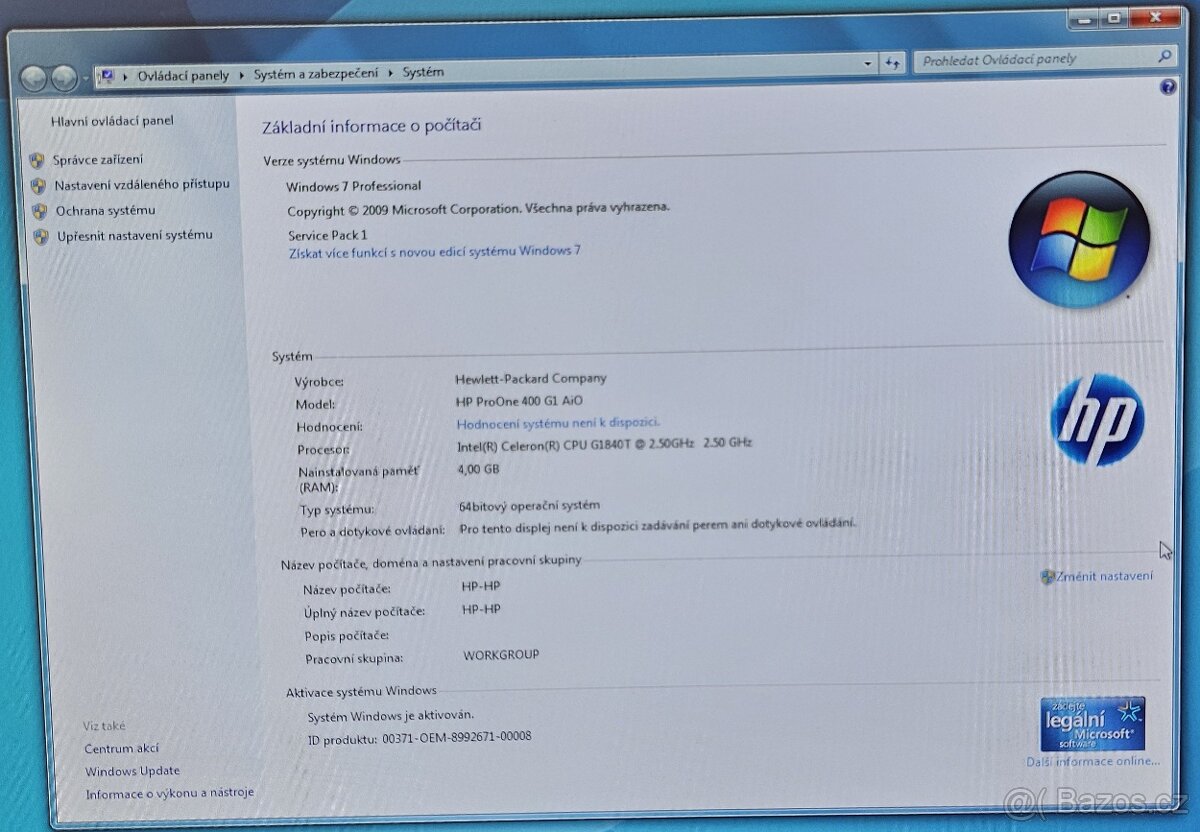Click Hewlett-Packard Company manufacturer value
Screen dimensions: 1200x832
(531, 379)
